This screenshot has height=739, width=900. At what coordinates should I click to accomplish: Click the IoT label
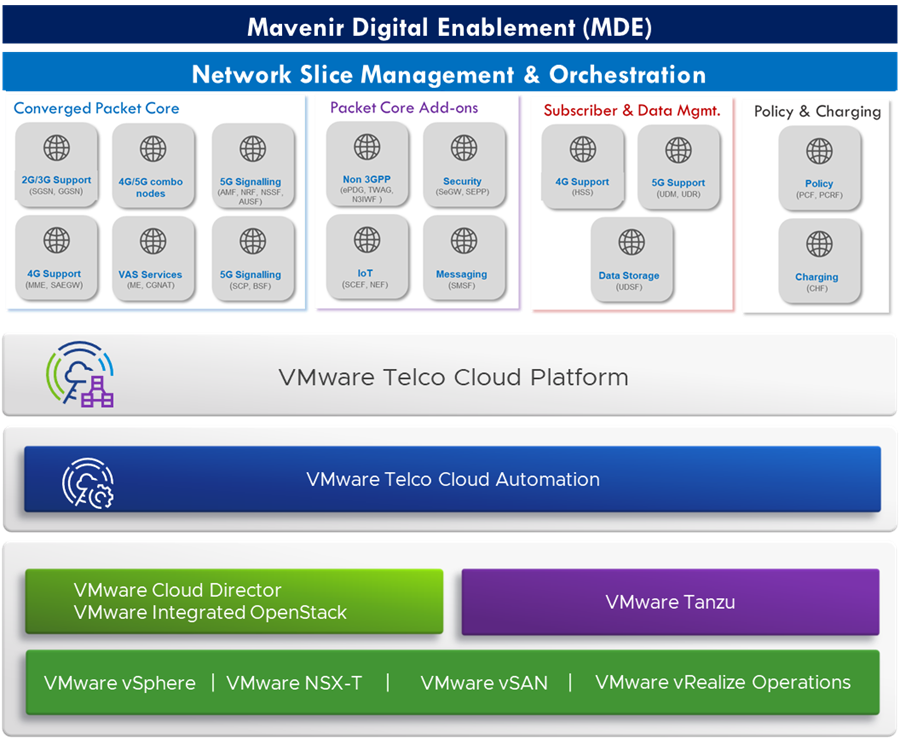(x=365, y=274)
